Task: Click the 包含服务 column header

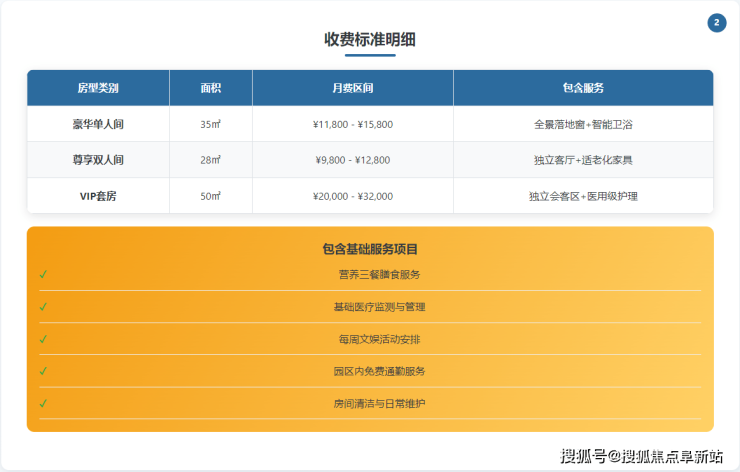Action: tap(583, 88)
